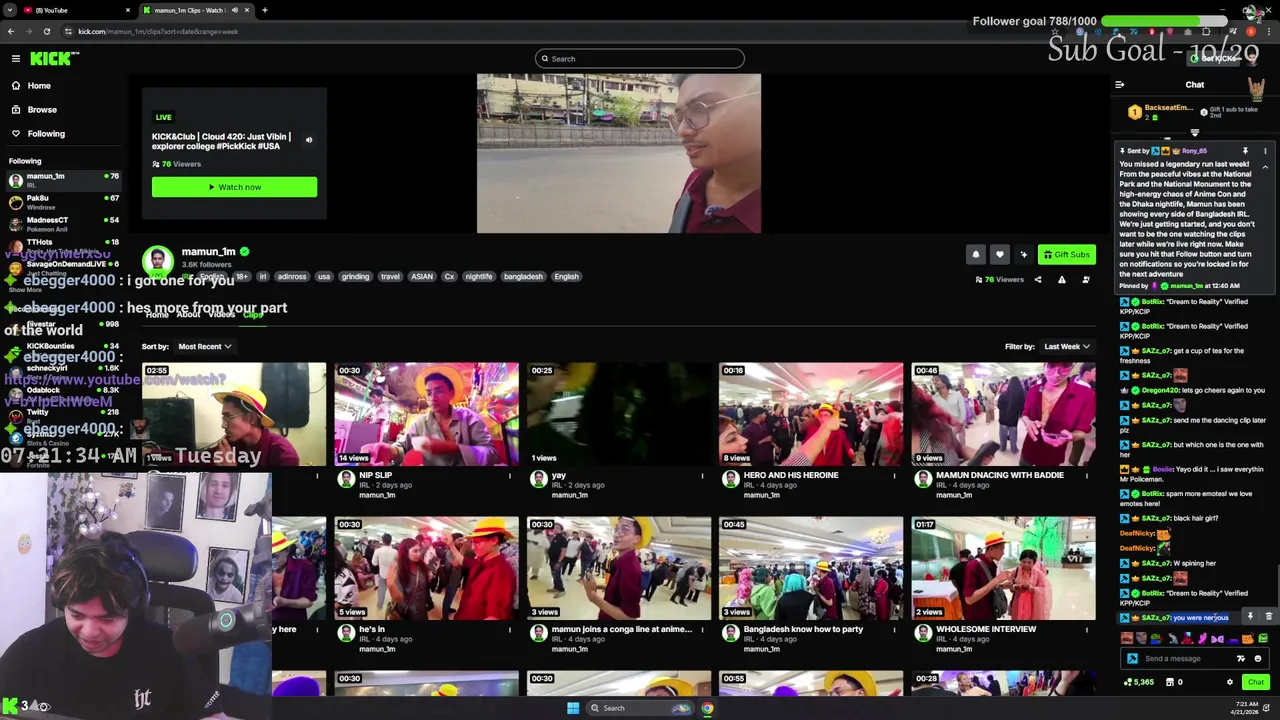Reload the page with refresh icon
This screenshot has height=720, width=1280.
(x=46, y=31)
